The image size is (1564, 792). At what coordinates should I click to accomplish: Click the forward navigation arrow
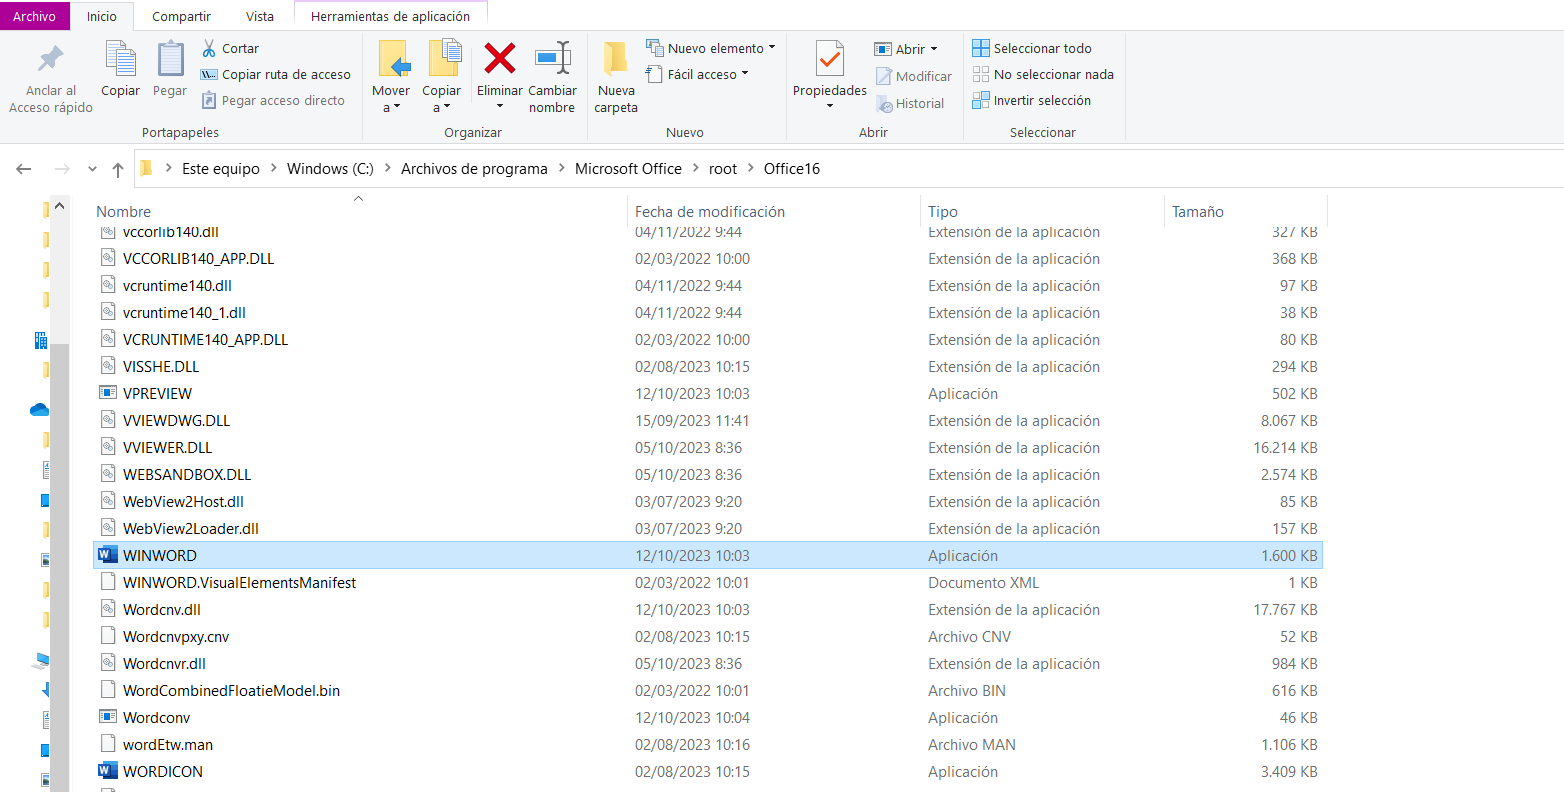[62, 169]
